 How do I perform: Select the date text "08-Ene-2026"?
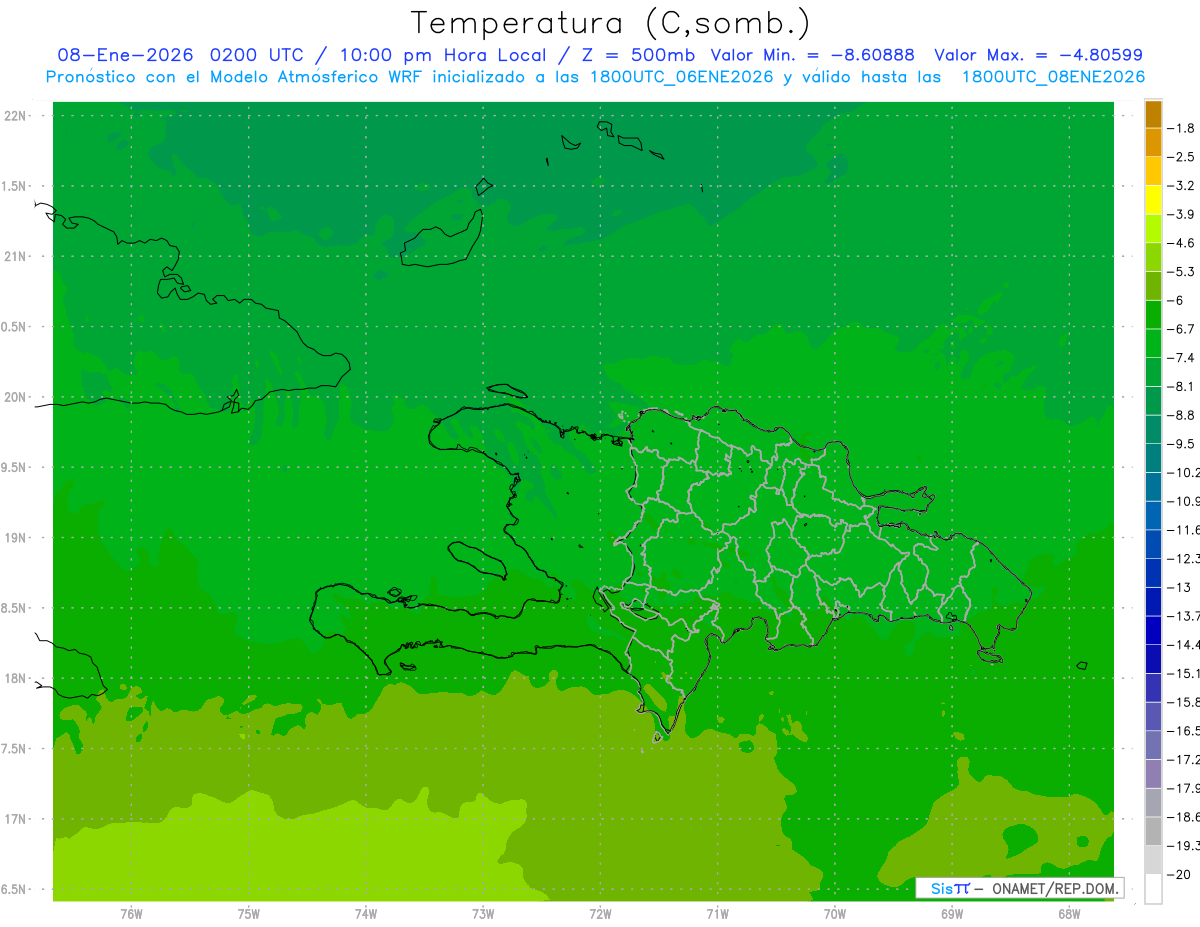(125, 55)
